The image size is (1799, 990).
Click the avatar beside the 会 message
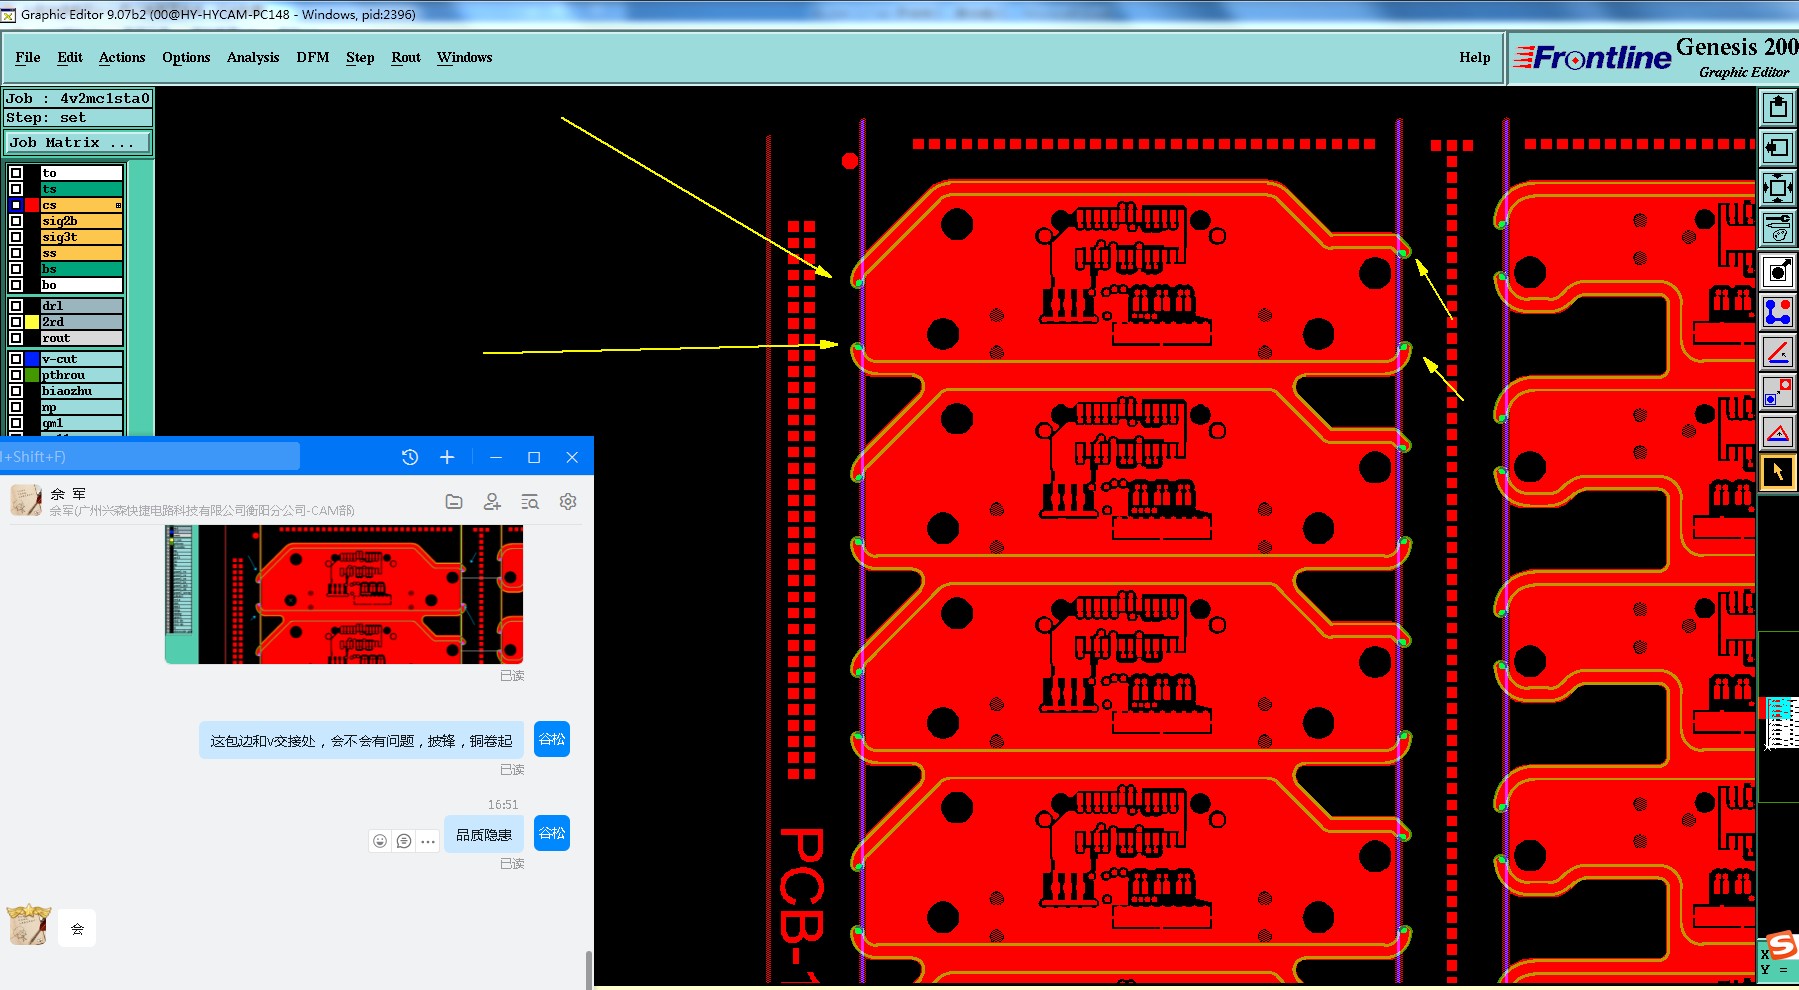tap(28, 926)
